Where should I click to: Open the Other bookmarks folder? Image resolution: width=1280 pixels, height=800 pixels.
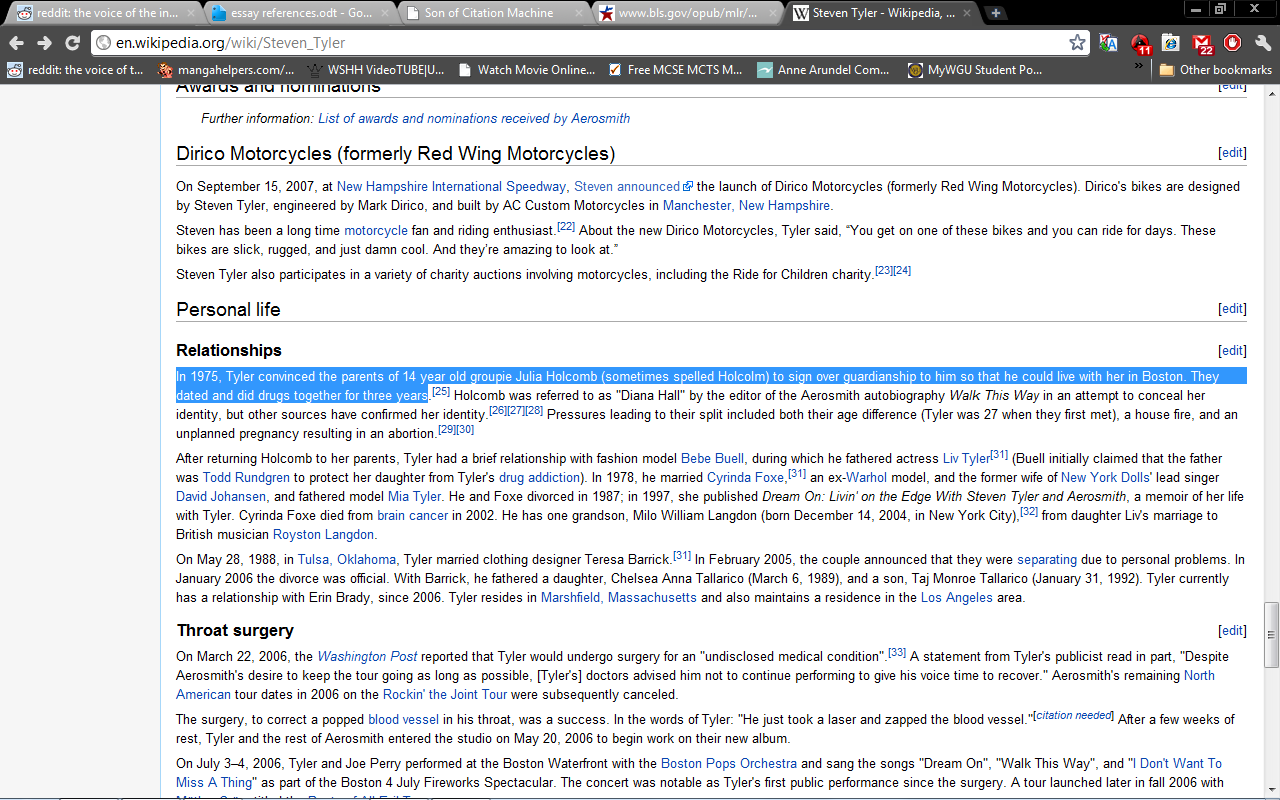pyautogui.click(x=1215, y=70)
